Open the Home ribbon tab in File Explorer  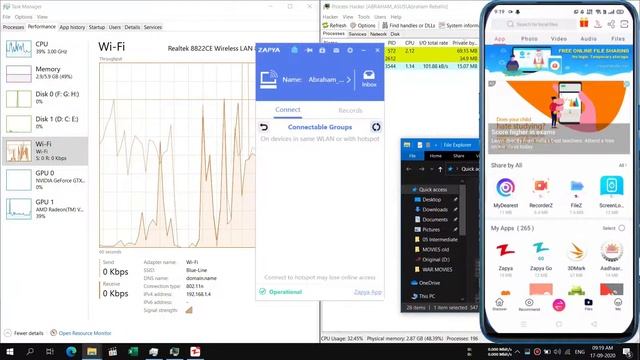pyautogui.click(x=436, y=156)
